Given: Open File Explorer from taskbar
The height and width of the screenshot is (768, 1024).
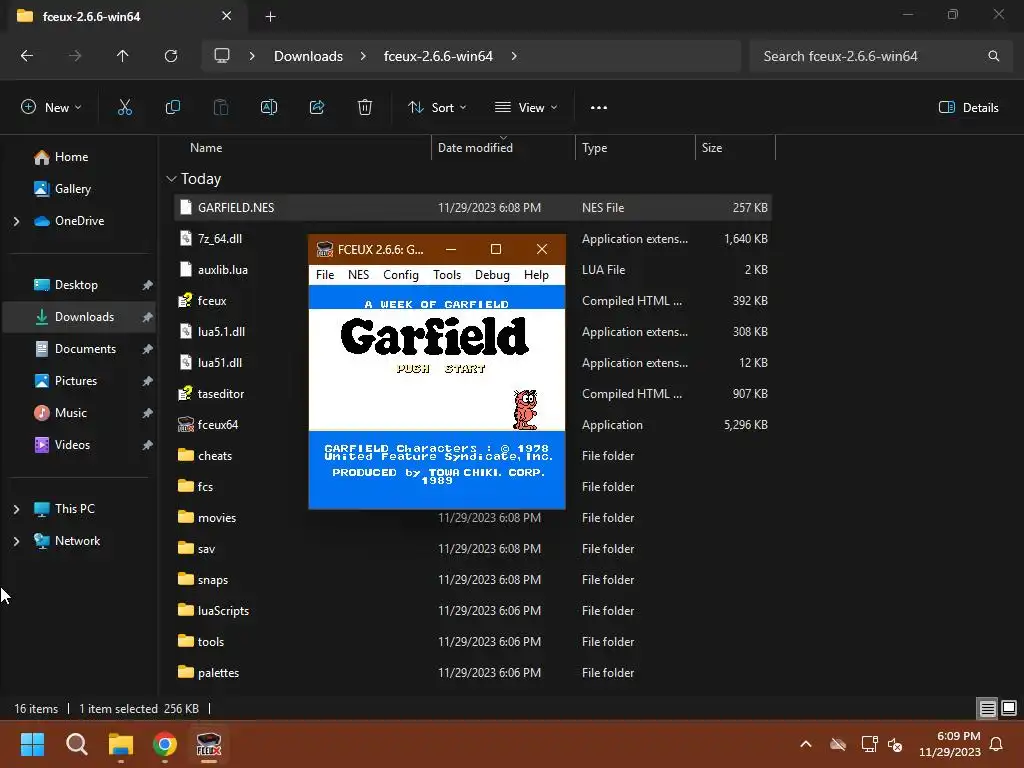Looking at the screenshot, I should click(121, 744).
